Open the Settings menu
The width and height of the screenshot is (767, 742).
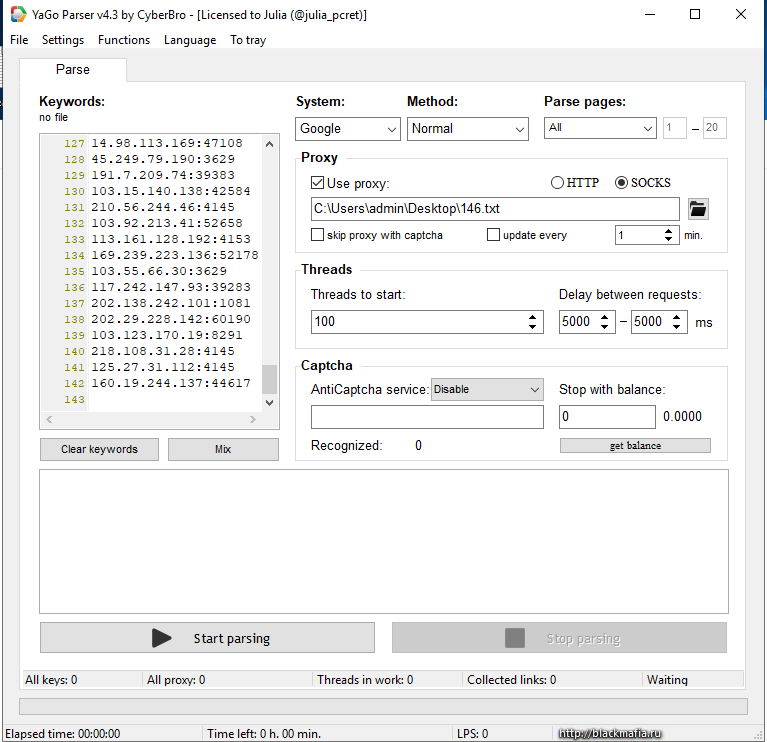click(x=63, y=40)
